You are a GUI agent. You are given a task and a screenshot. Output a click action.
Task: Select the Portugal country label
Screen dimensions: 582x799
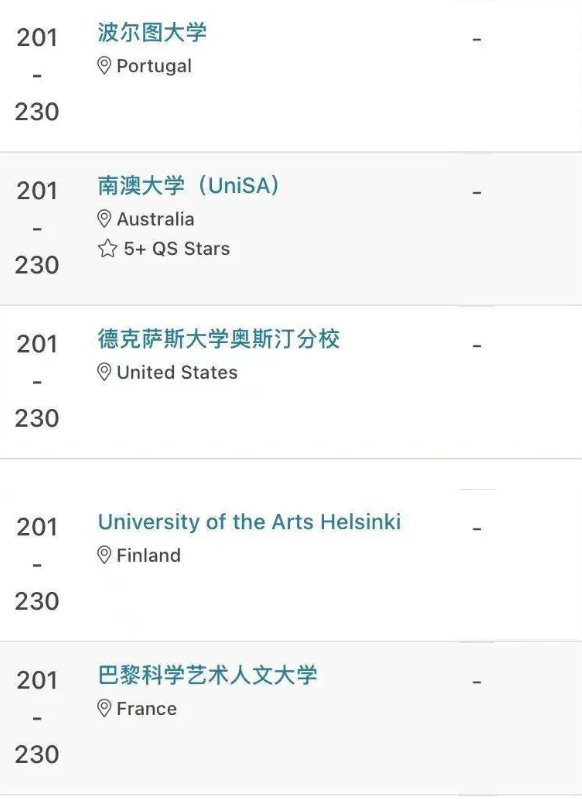tap(154, 66)
